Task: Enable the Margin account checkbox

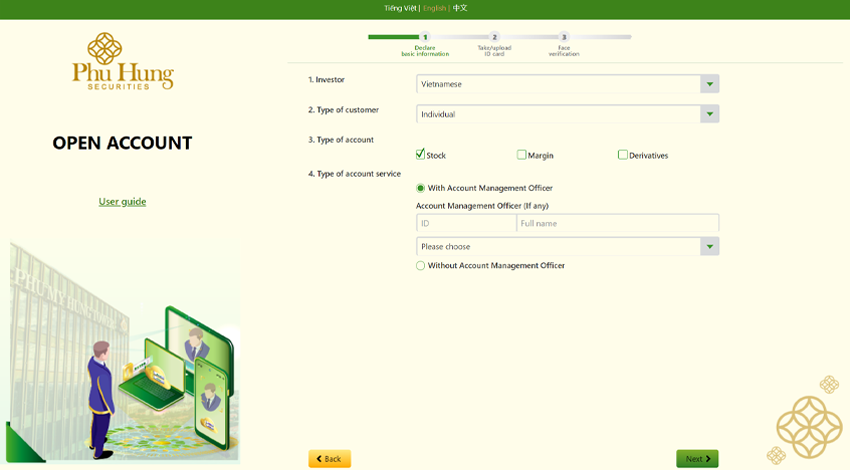Action: [522, 155]
